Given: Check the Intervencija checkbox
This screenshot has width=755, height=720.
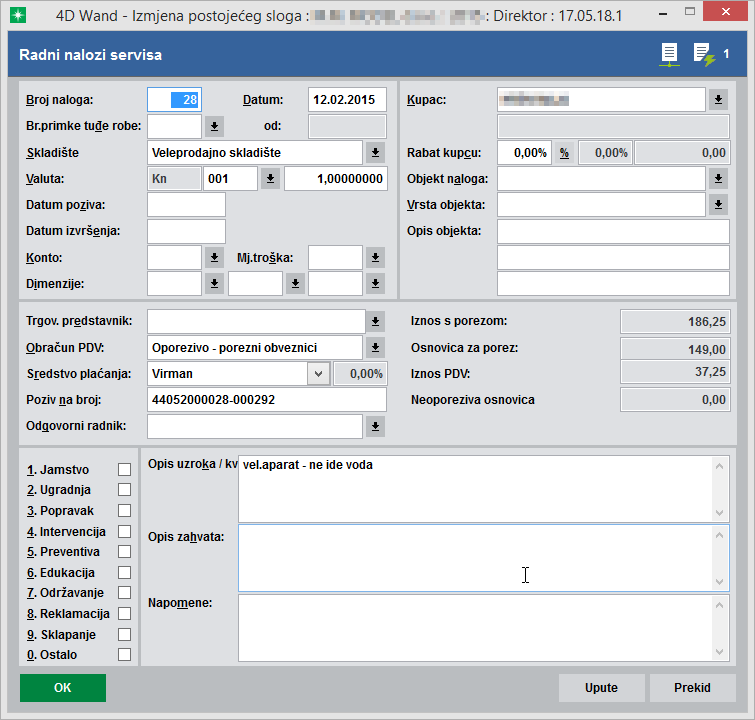Looking at the screenshot, I should pyautogui.click(x=124, y=531).
